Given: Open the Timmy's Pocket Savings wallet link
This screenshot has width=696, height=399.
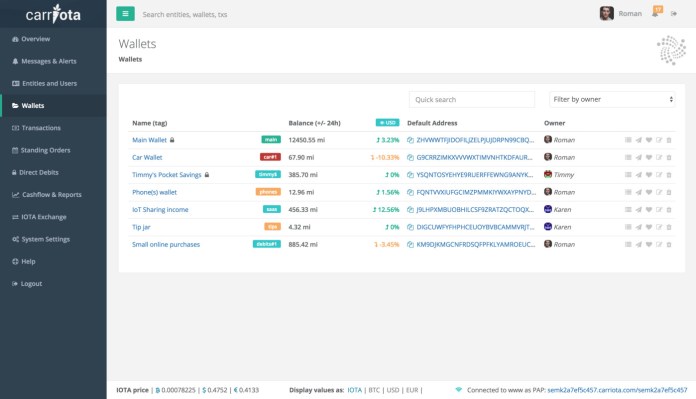Looking at the screenshot, I should coord(166,175).
